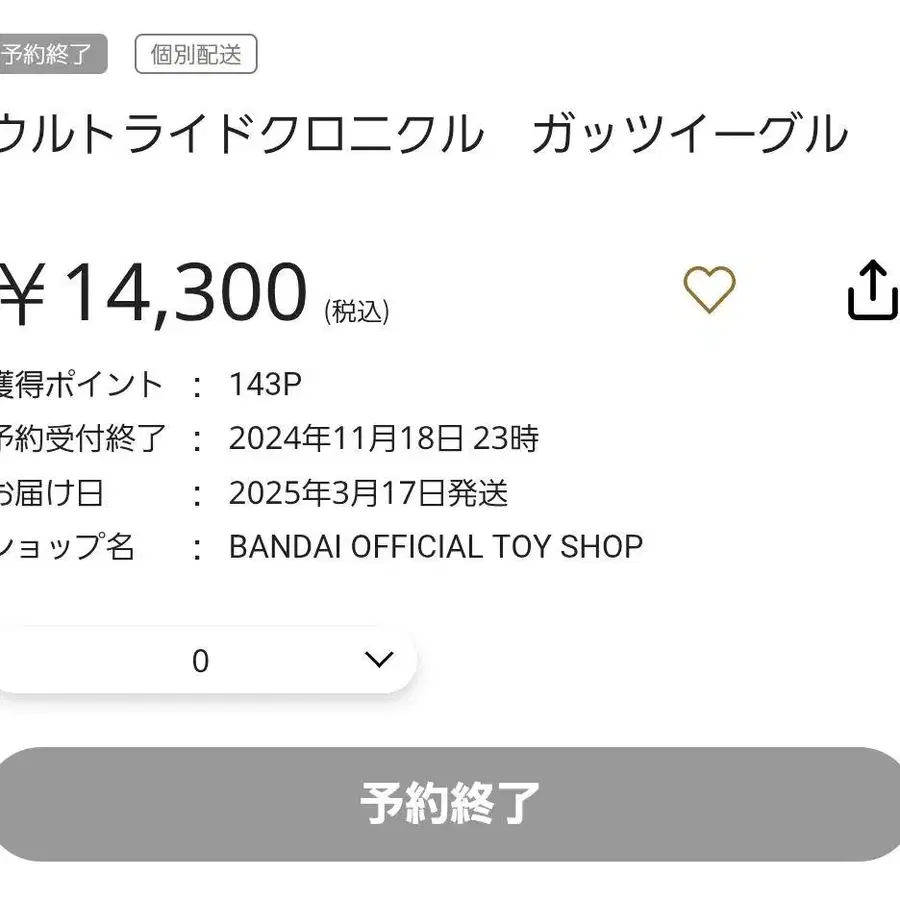The height and width of the screenshot is (900, 900).
Task: Click the yen symbol before price
Action: click(x=22, y=294)
